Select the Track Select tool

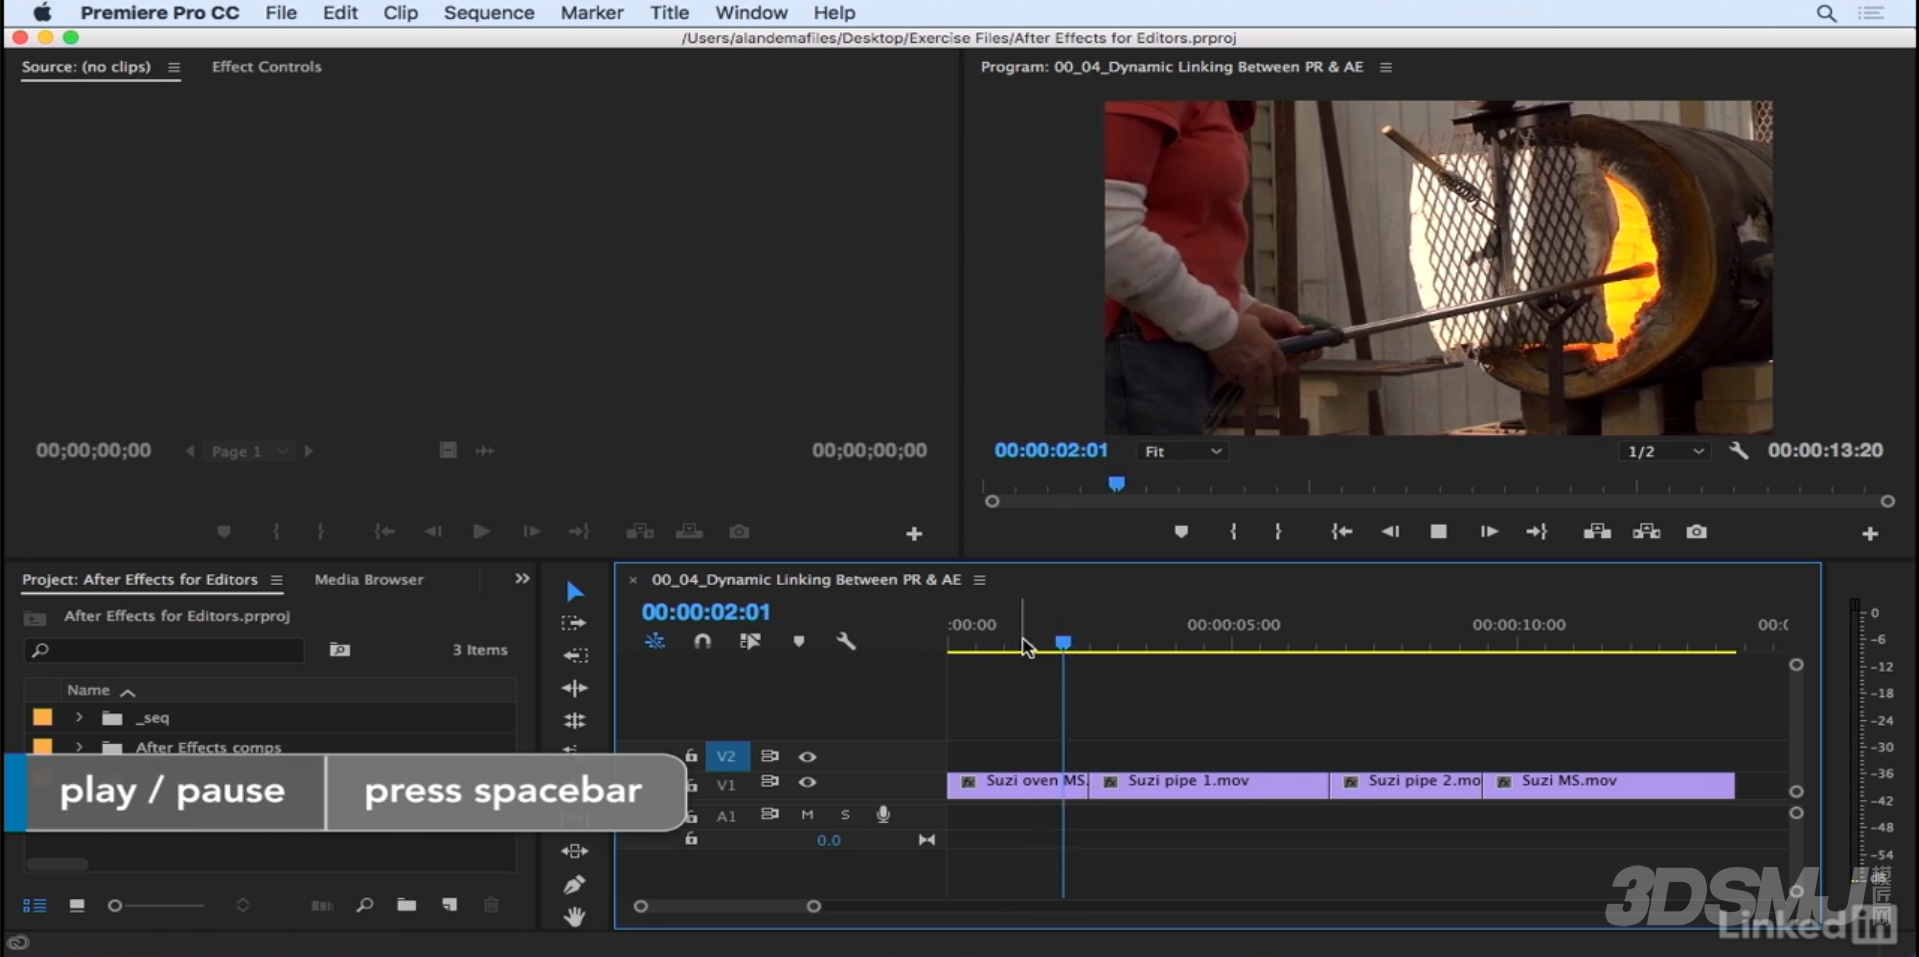[574, 623]
